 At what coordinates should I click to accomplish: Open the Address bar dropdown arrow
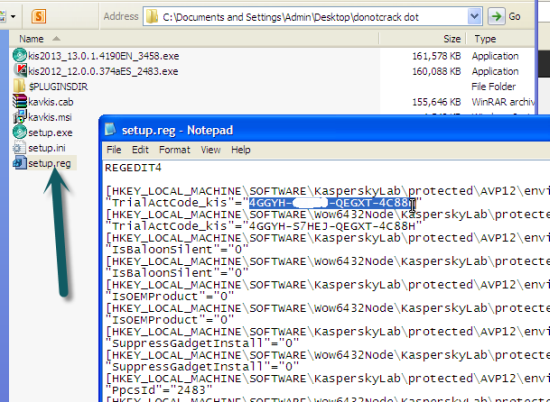pyautogui.click(x=474, y=16)
